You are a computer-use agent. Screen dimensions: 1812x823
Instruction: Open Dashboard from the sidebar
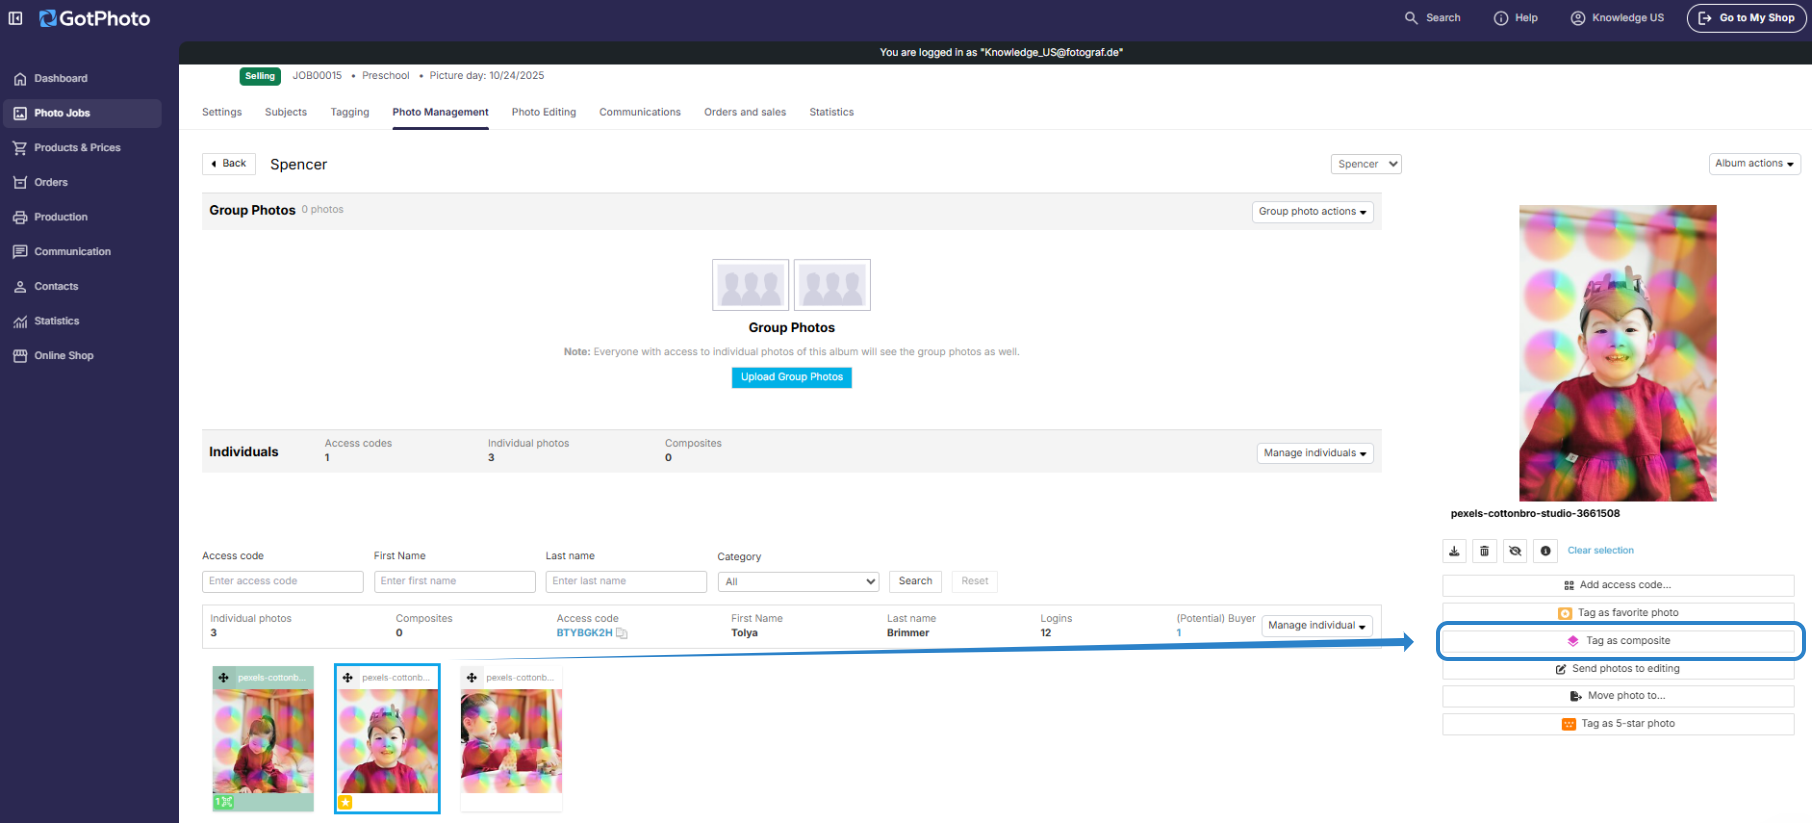tap(60, 78)
